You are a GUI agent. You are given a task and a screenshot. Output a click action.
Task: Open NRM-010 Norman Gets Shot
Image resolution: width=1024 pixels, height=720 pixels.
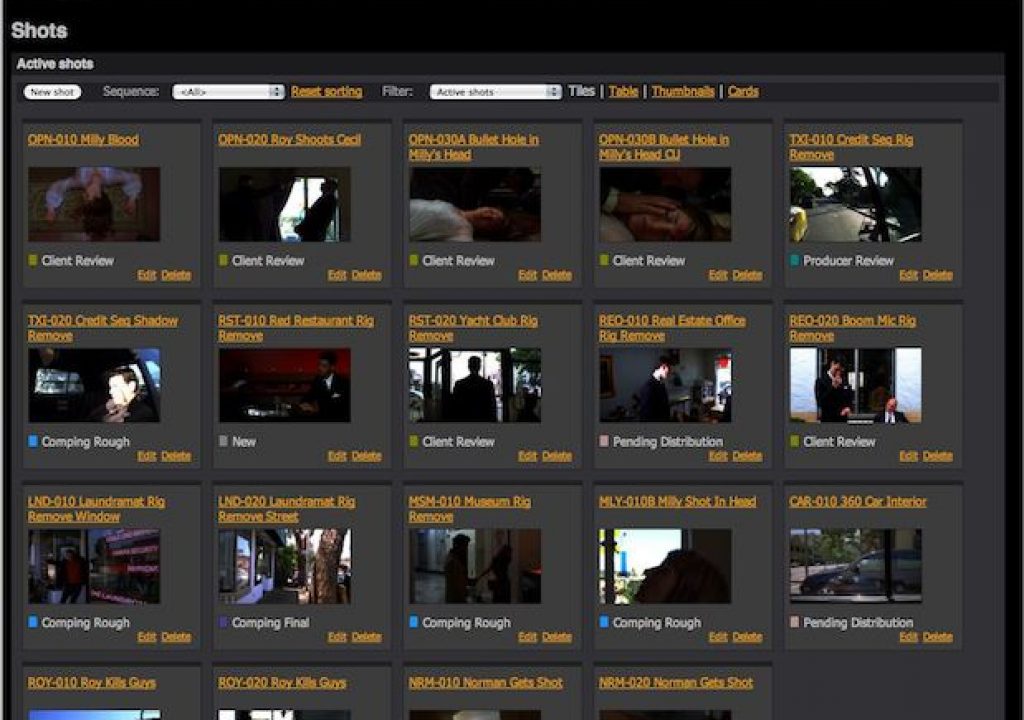(x=485, y=682)
